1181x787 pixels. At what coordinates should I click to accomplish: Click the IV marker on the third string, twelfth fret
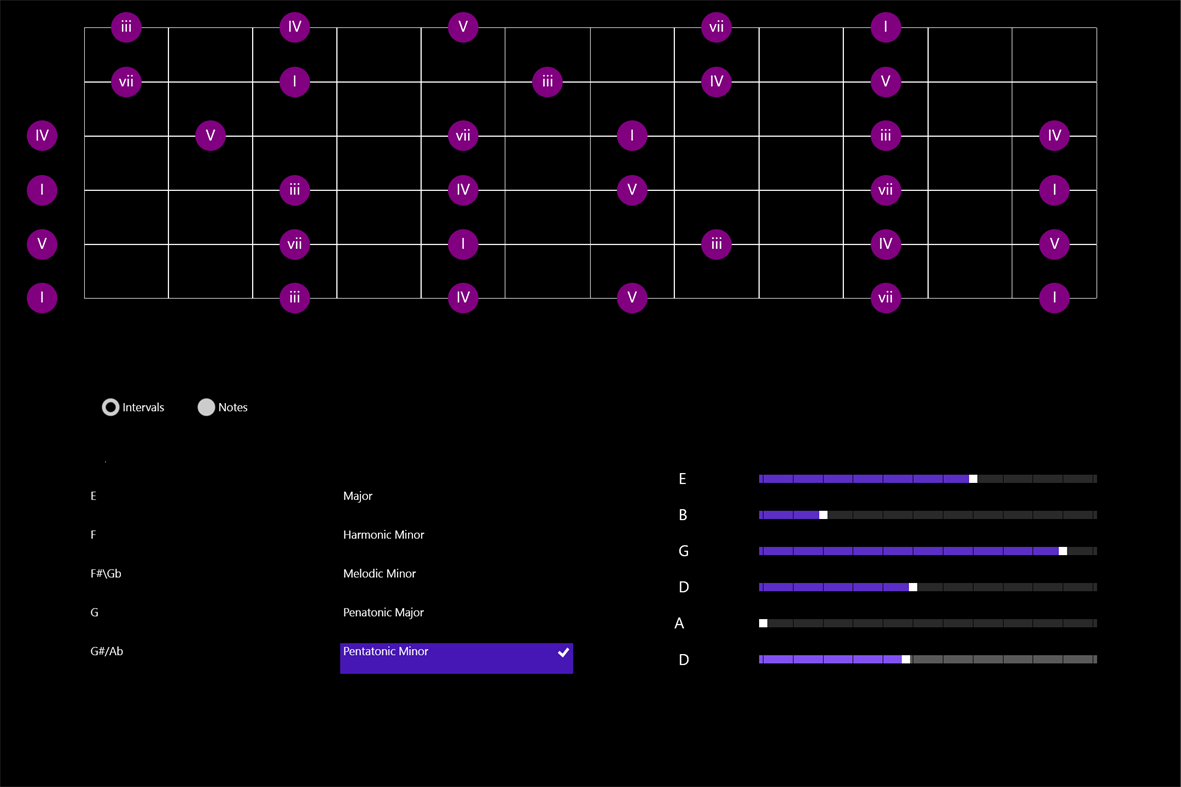point(1055,136)
